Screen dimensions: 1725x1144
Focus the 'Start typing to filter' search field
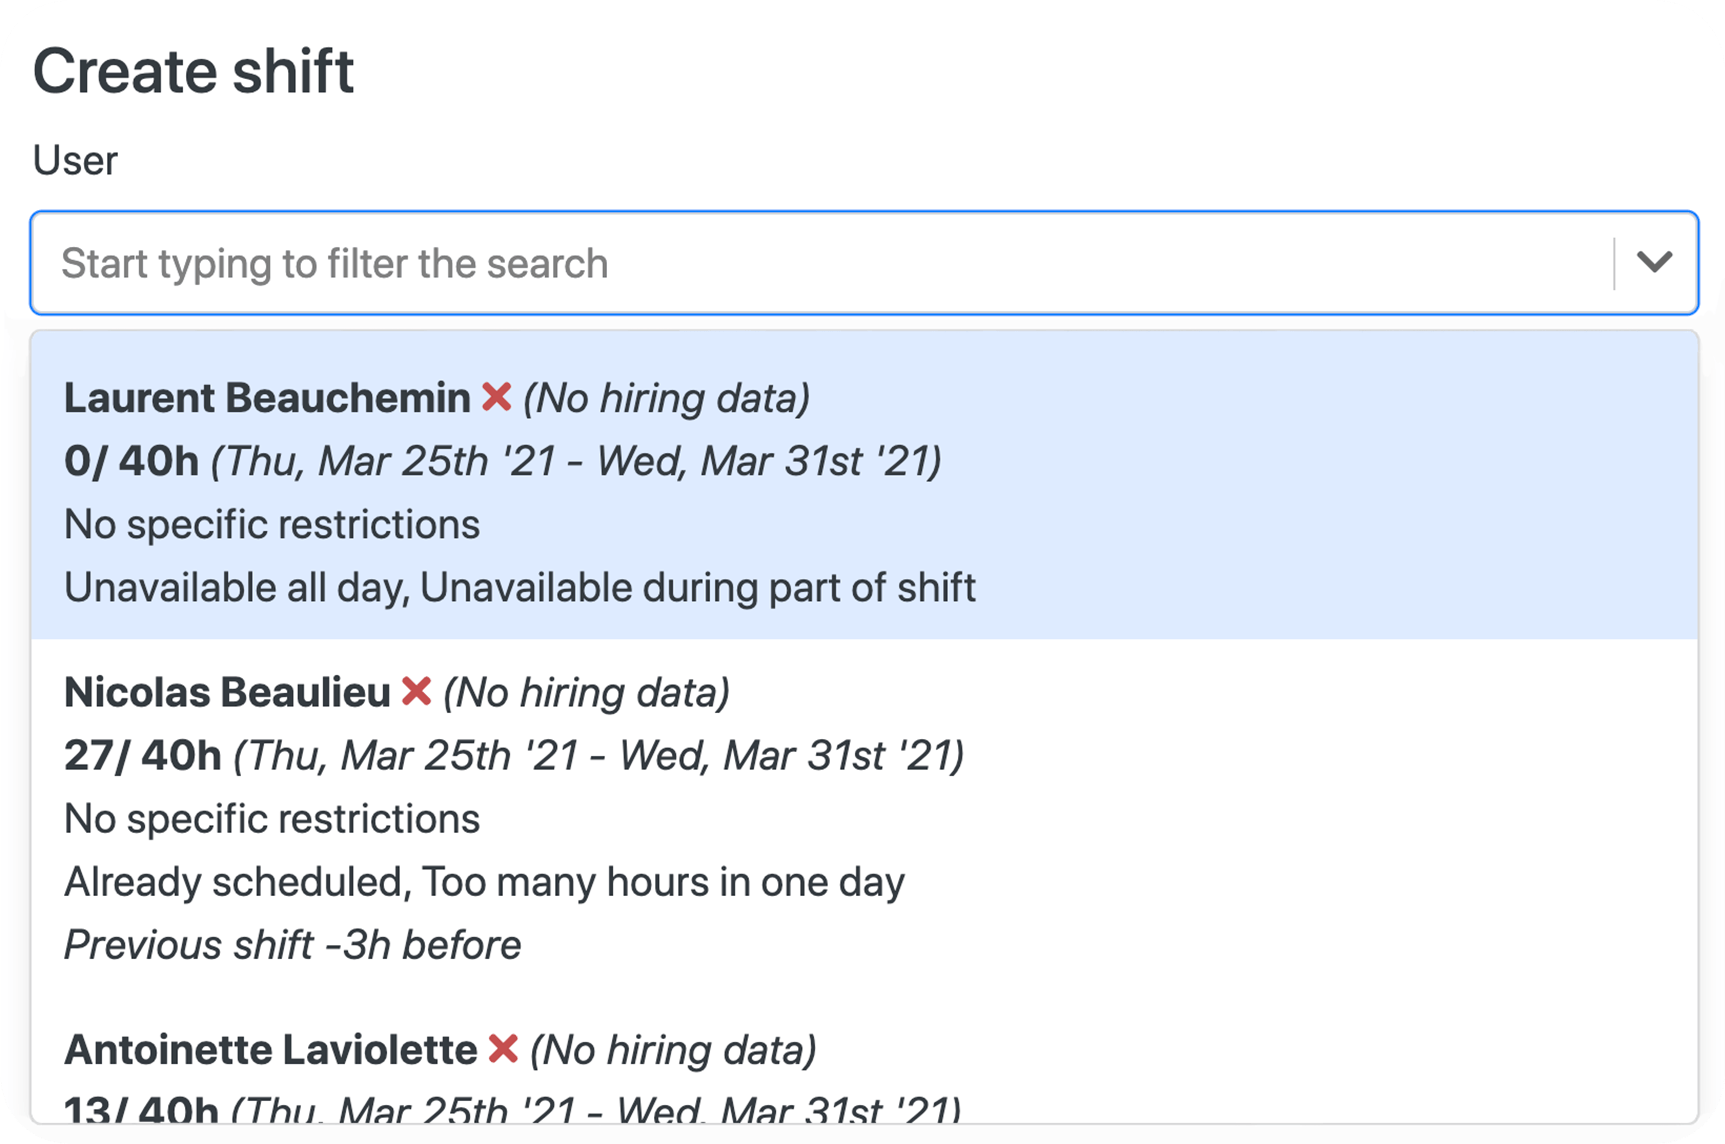click(820, 263)
